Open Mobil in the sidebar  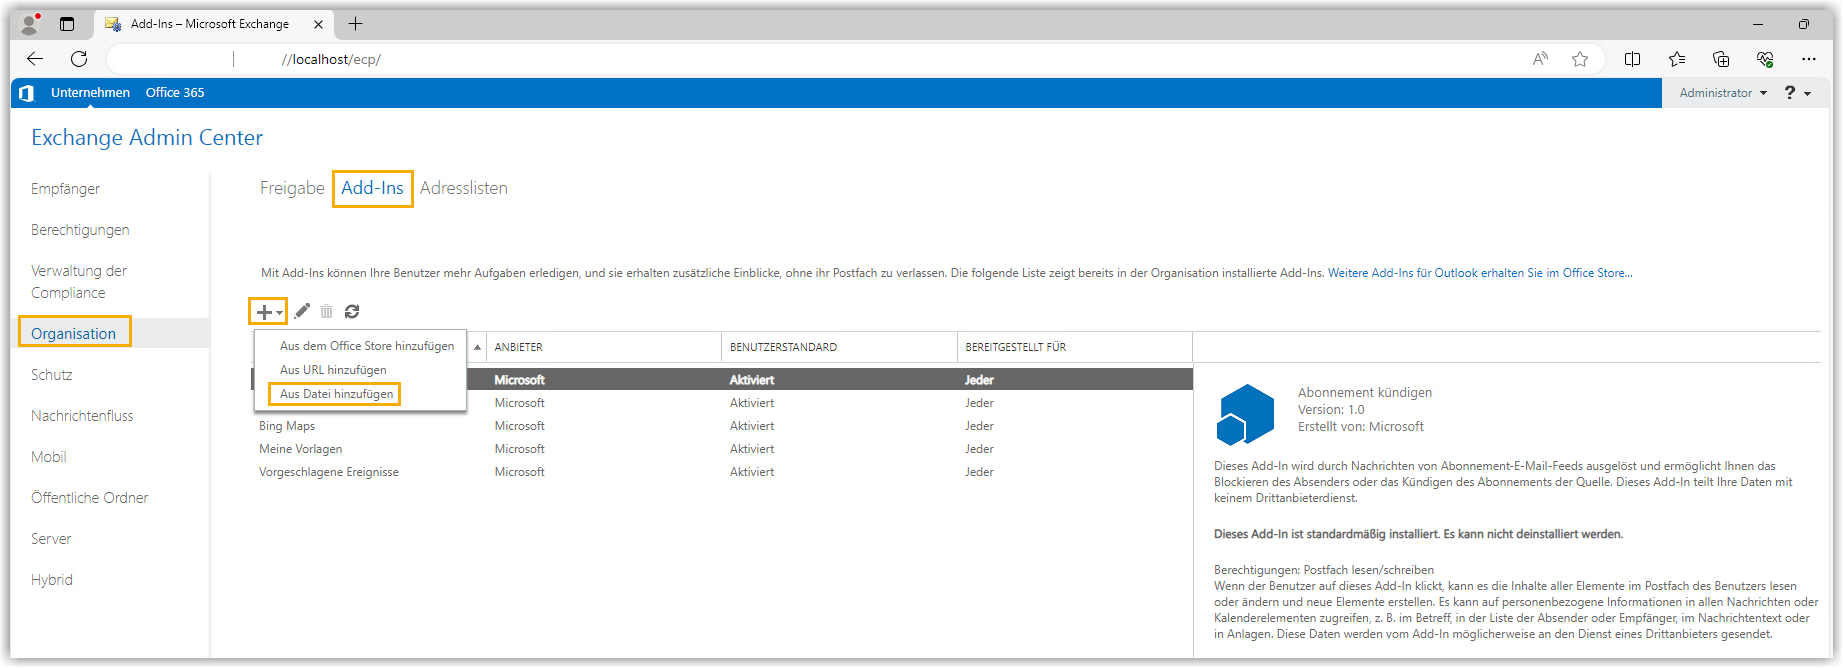tap(49, 457)
